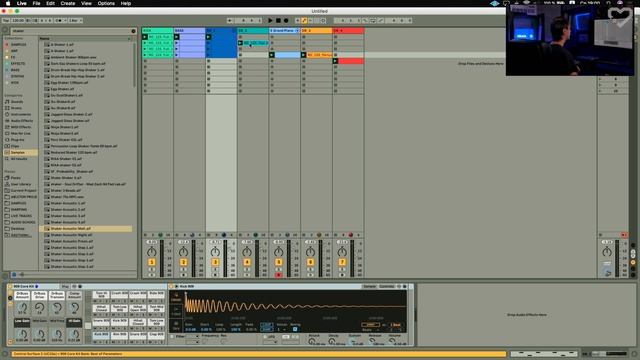Launch the first clip in the BASS track
The width and height of the screenshot is (640, 360).
177,37
